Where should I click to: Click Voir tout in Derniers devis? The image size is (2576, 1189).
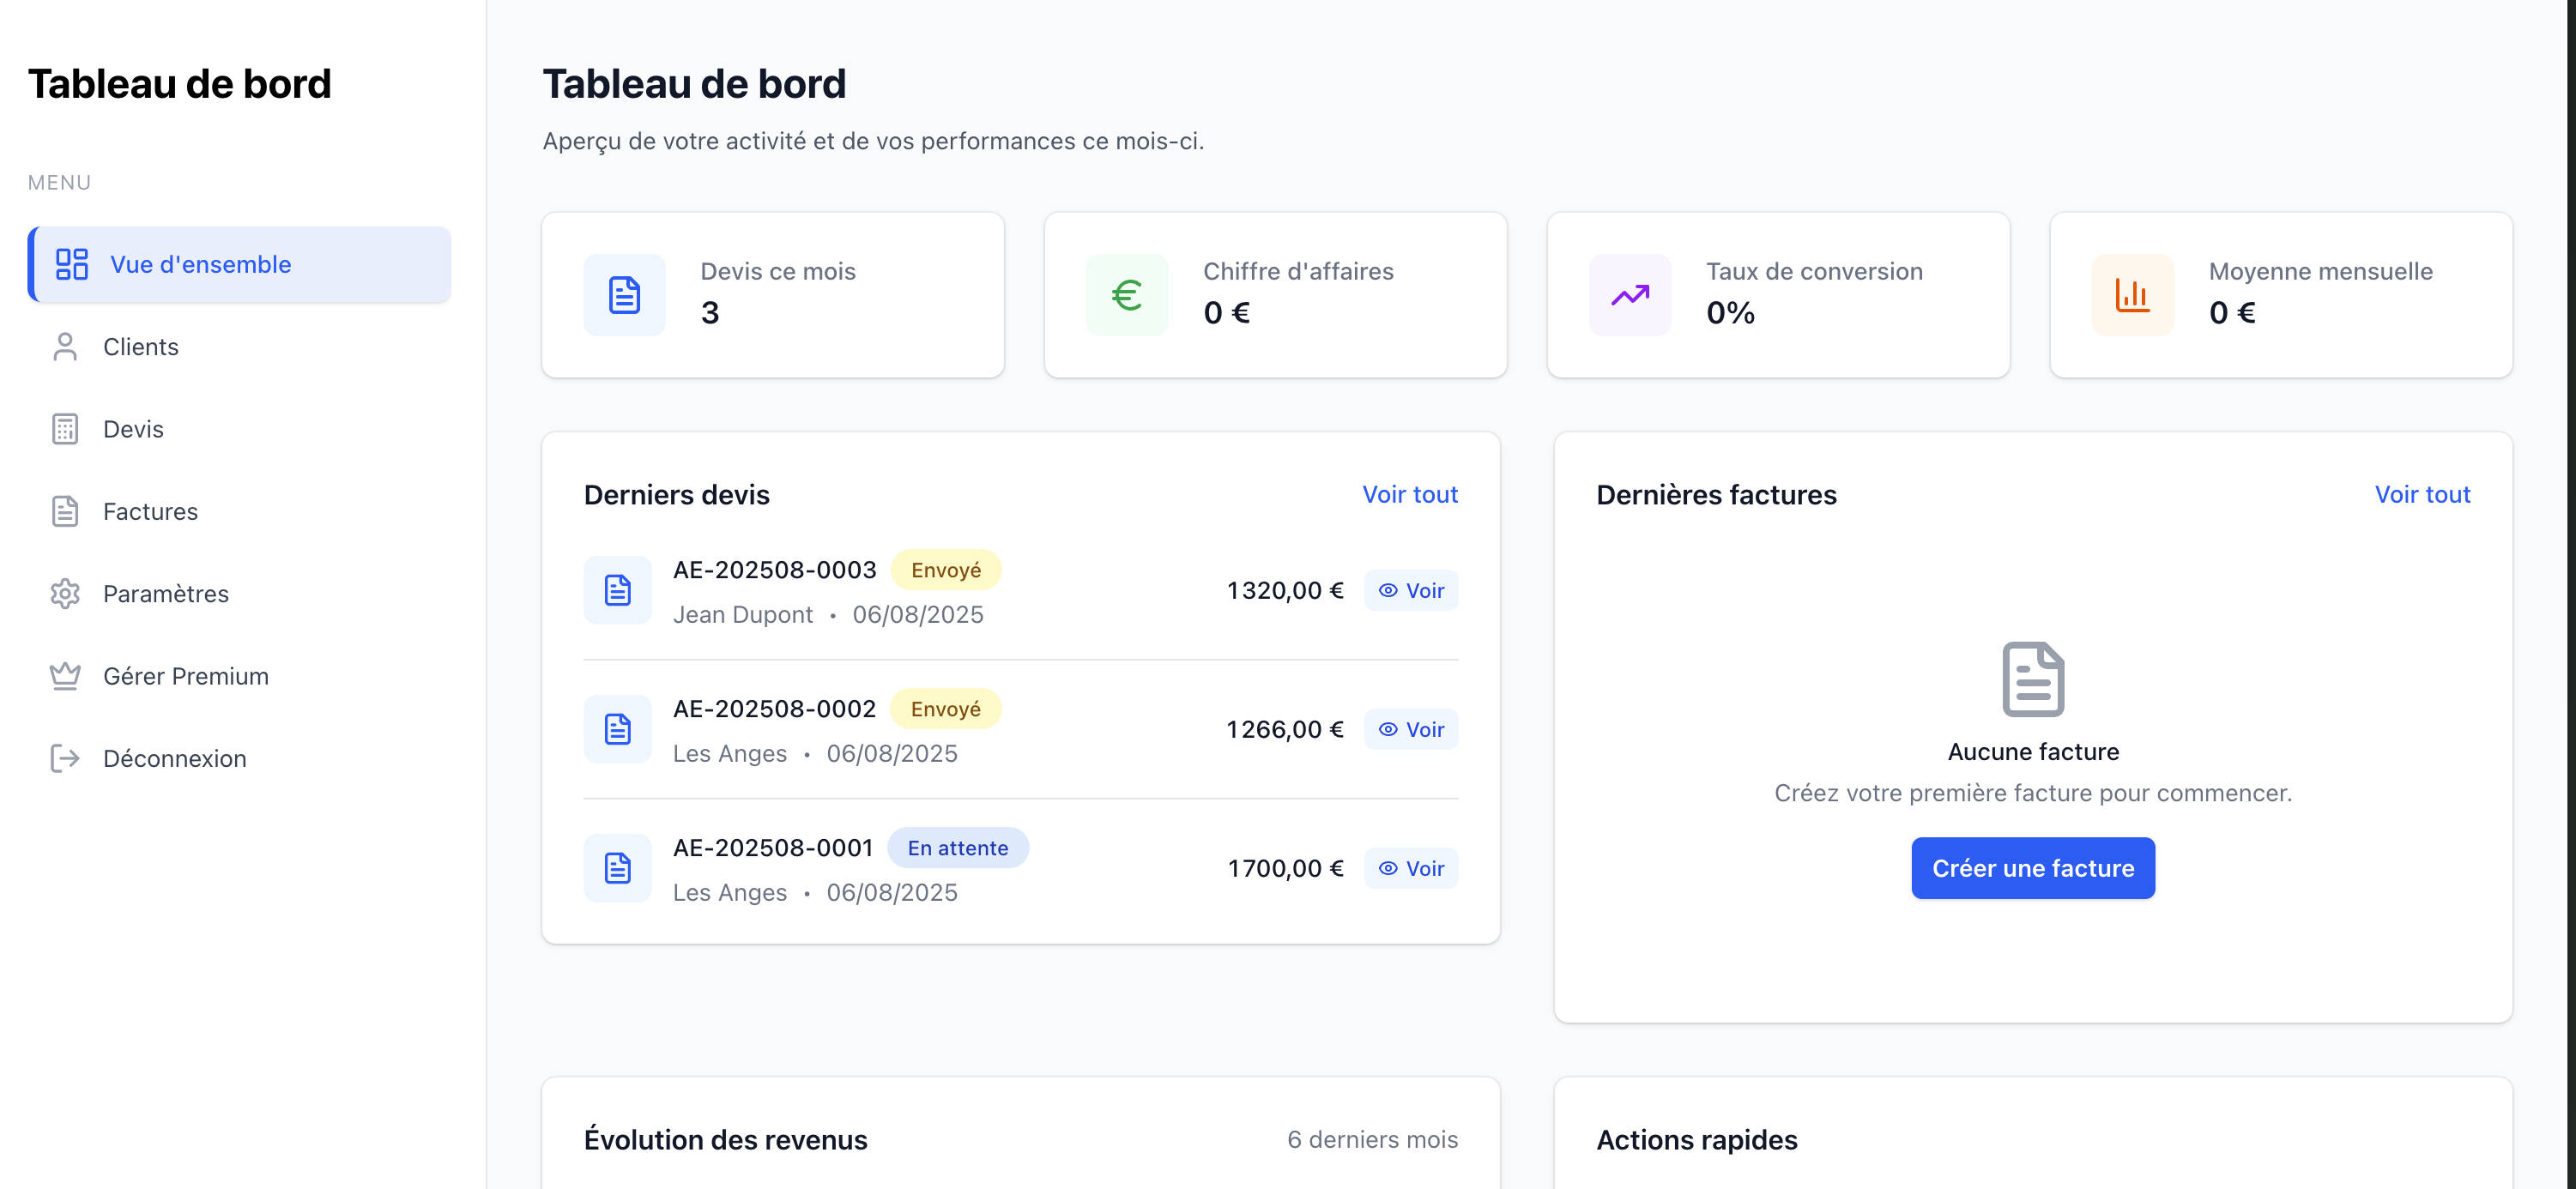1410,494
